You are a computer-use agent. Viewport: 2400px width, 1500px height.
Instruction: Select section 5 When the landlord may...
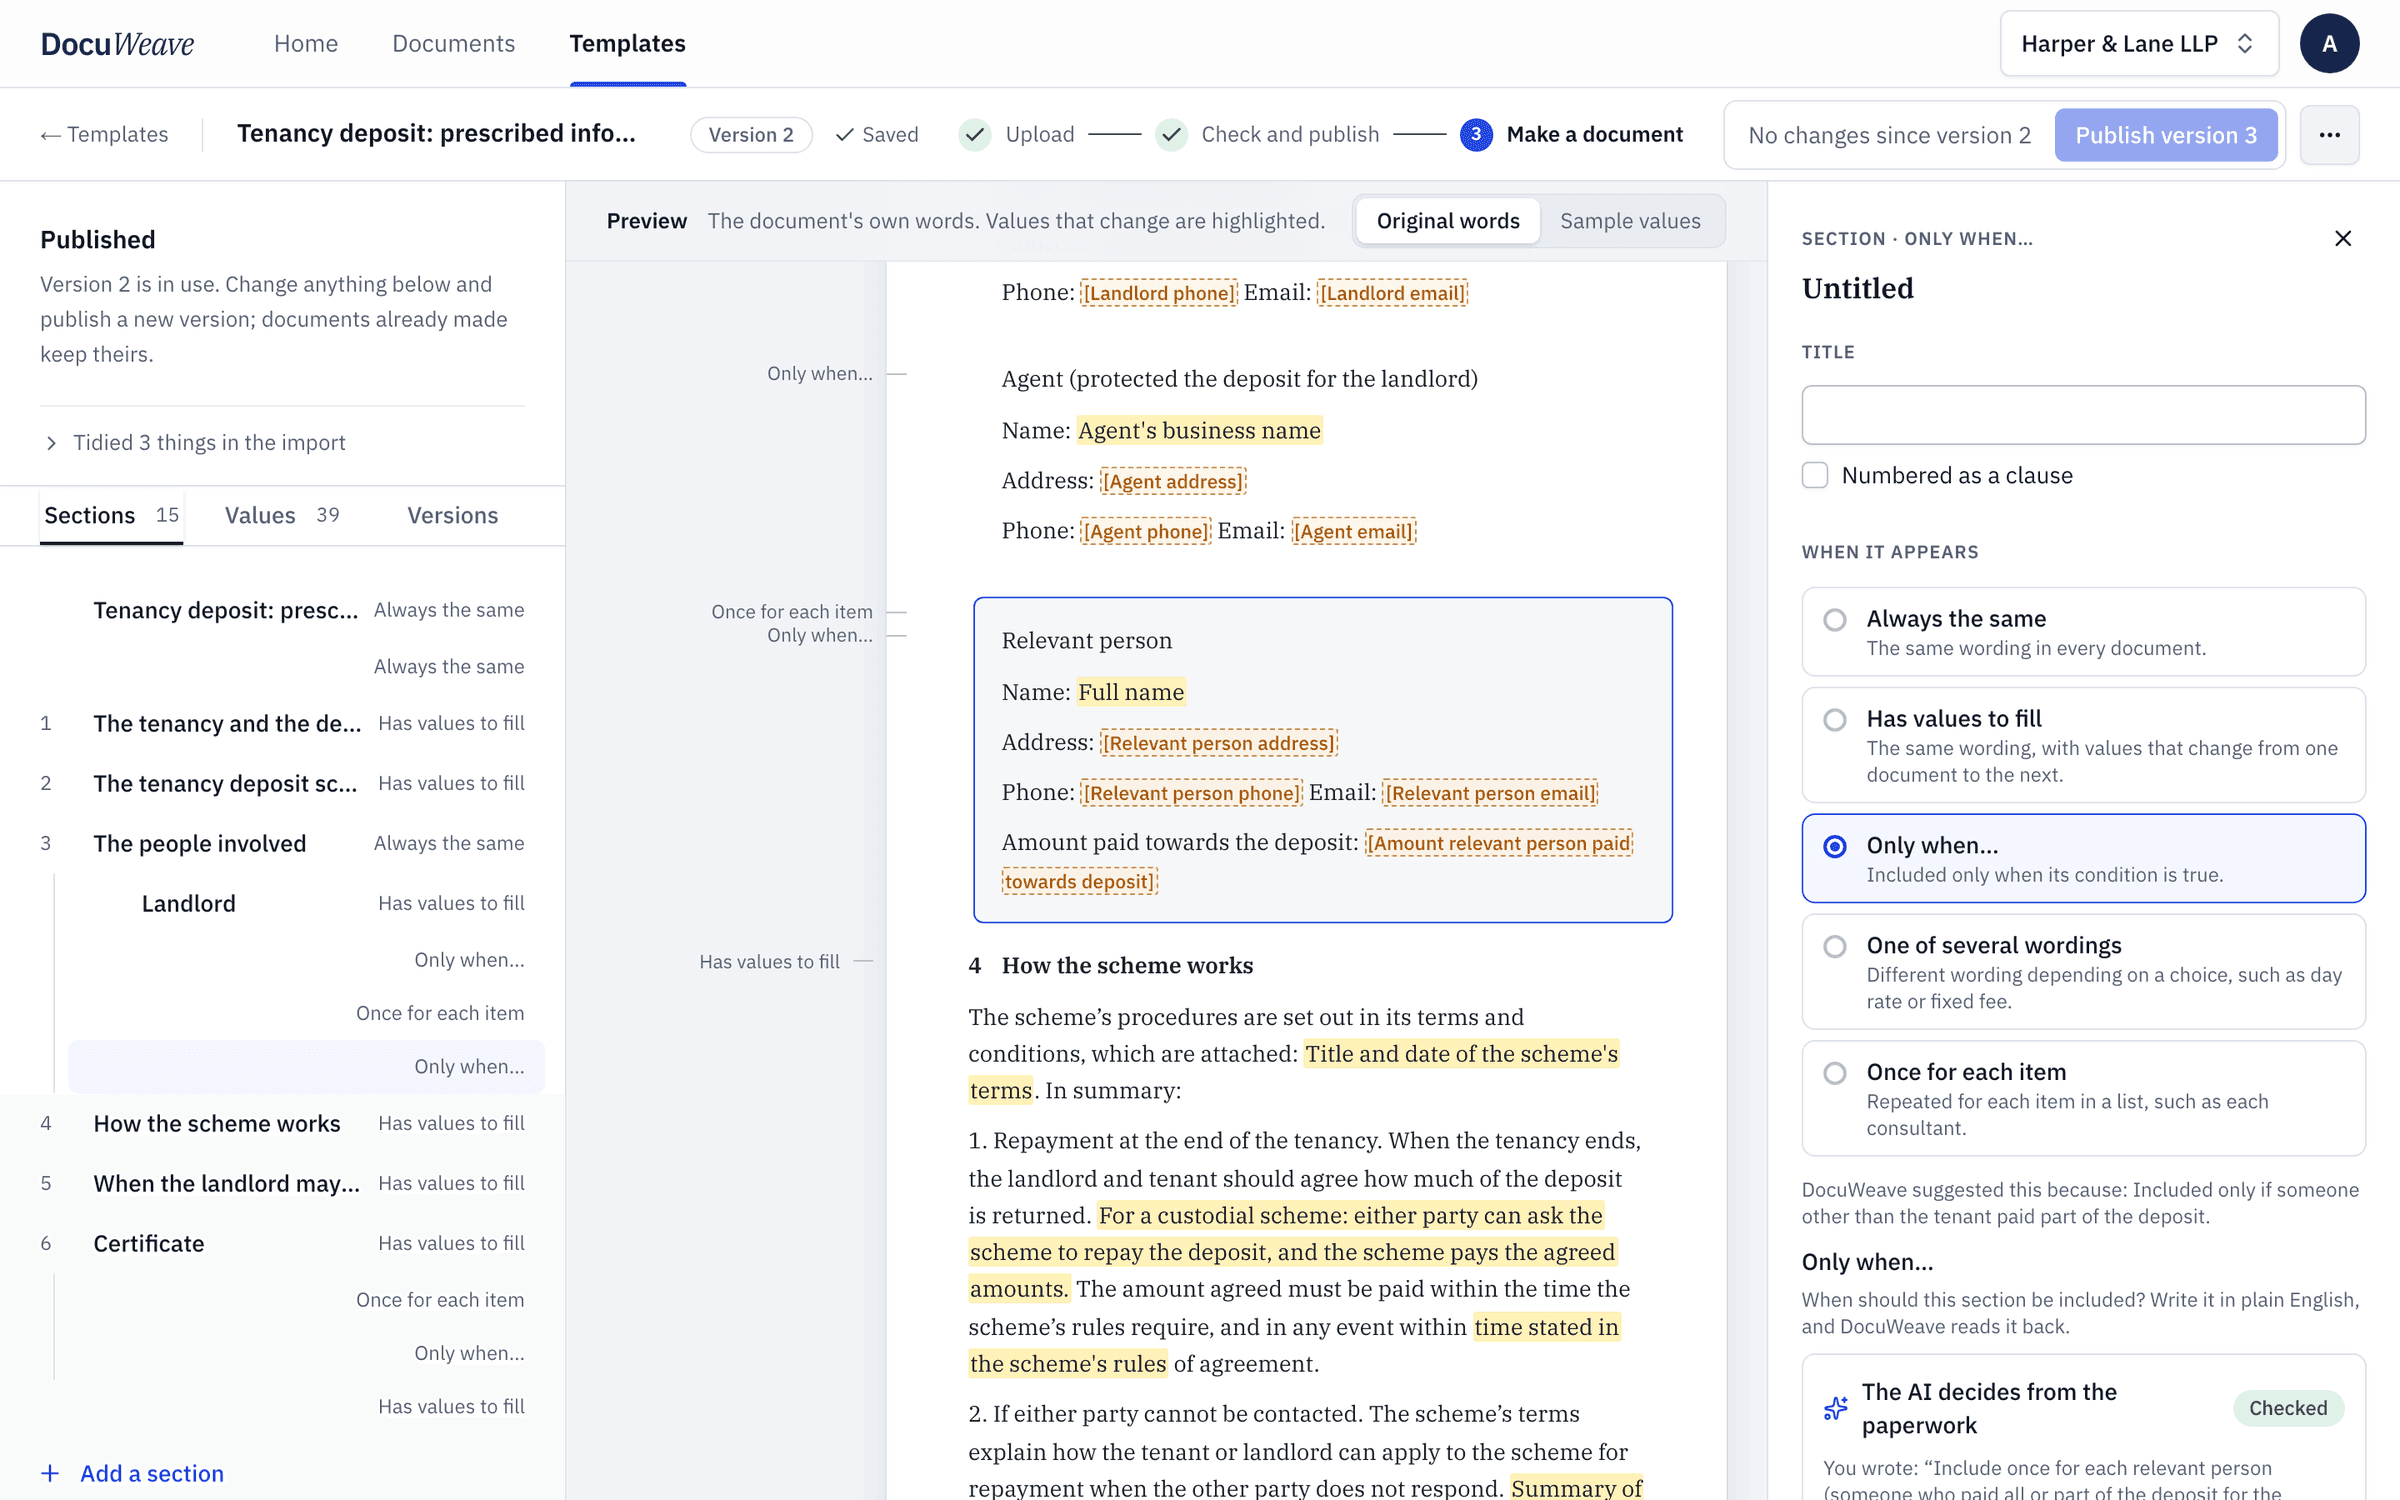click(282, 1183)
